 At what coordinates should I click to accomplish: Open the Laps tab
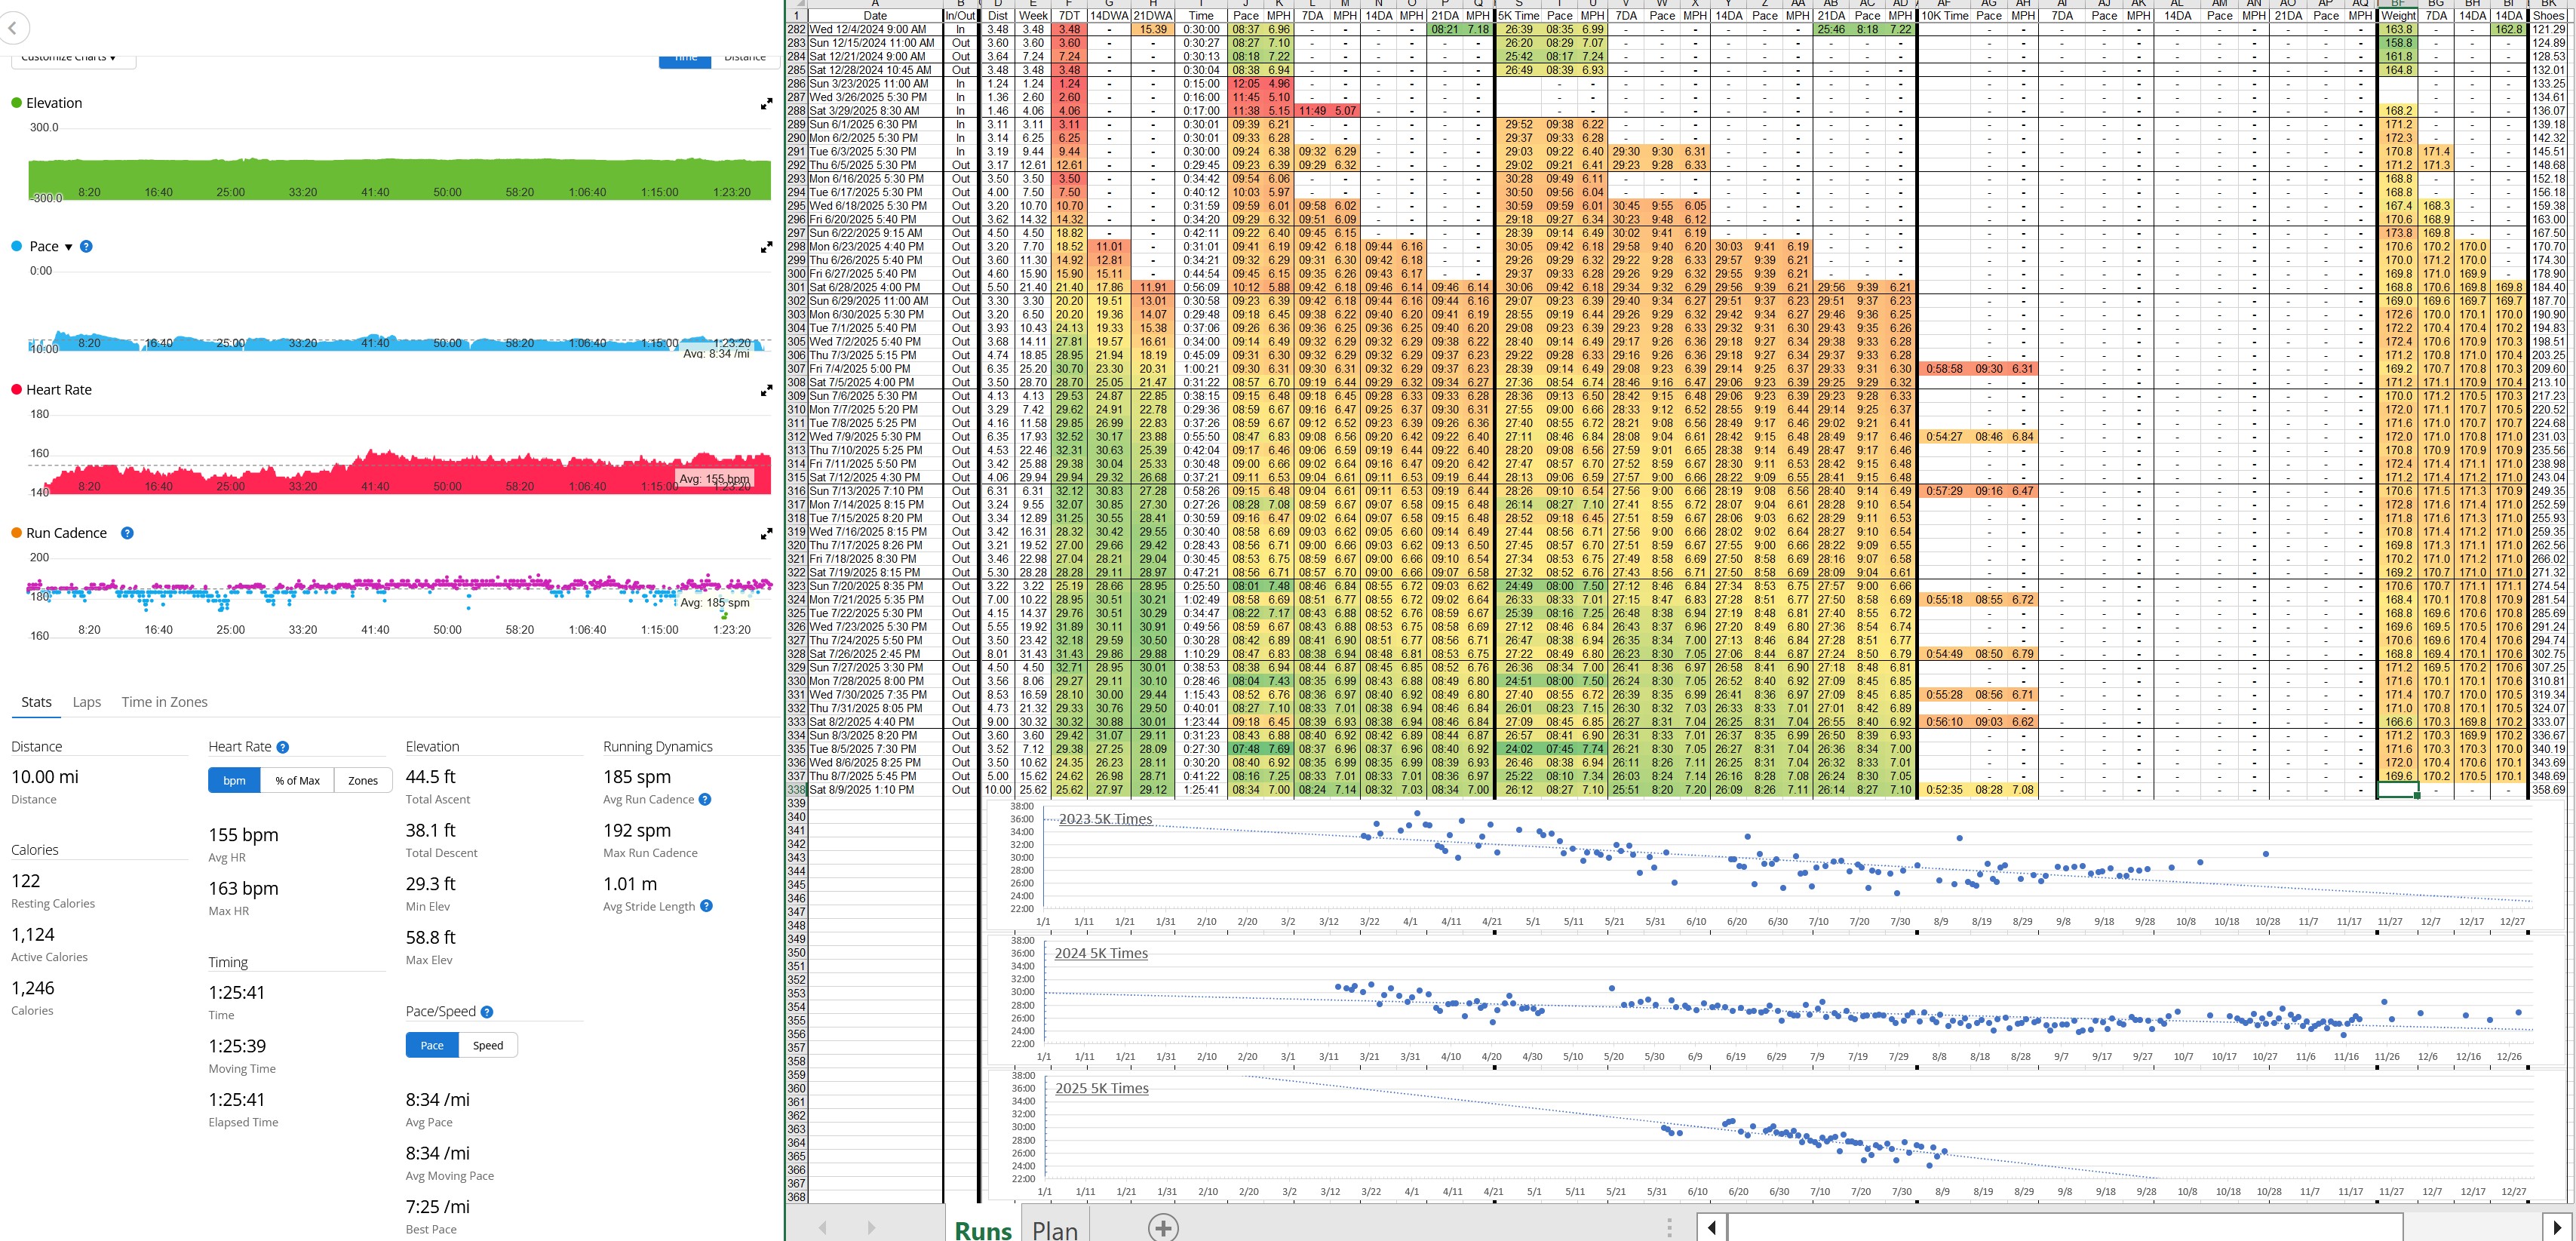click(87, 702)
